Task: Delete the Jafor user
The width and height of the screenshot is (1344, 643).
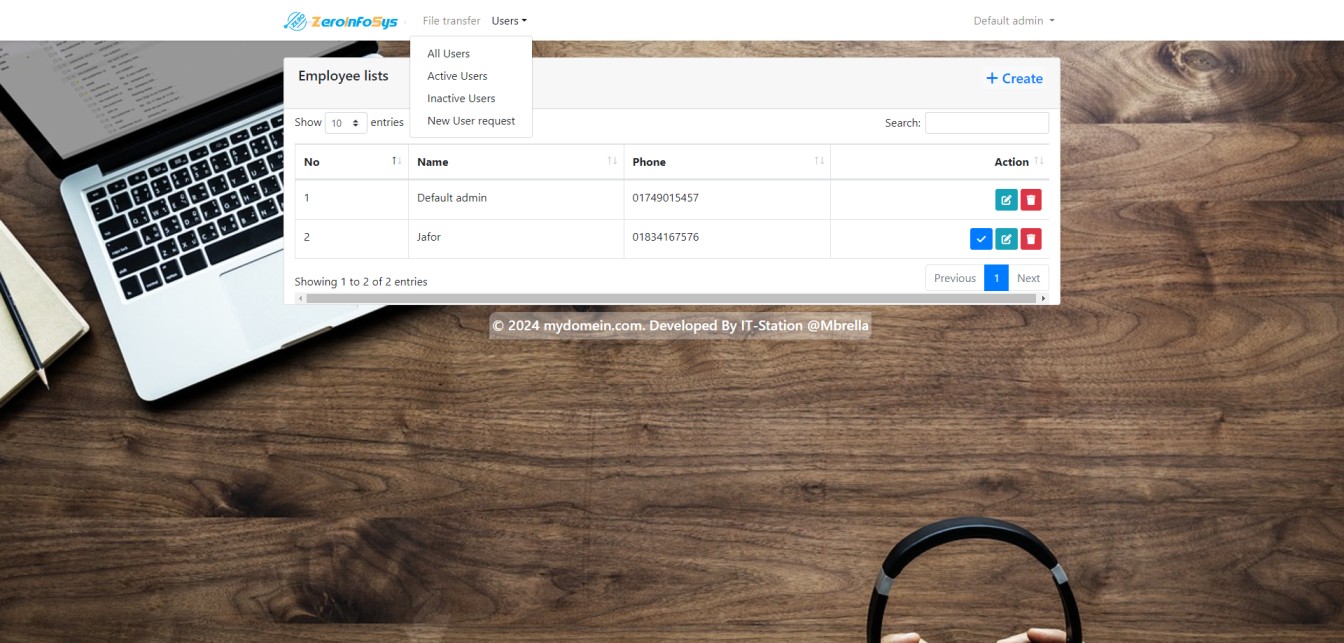Action: tap(1031, 239)
